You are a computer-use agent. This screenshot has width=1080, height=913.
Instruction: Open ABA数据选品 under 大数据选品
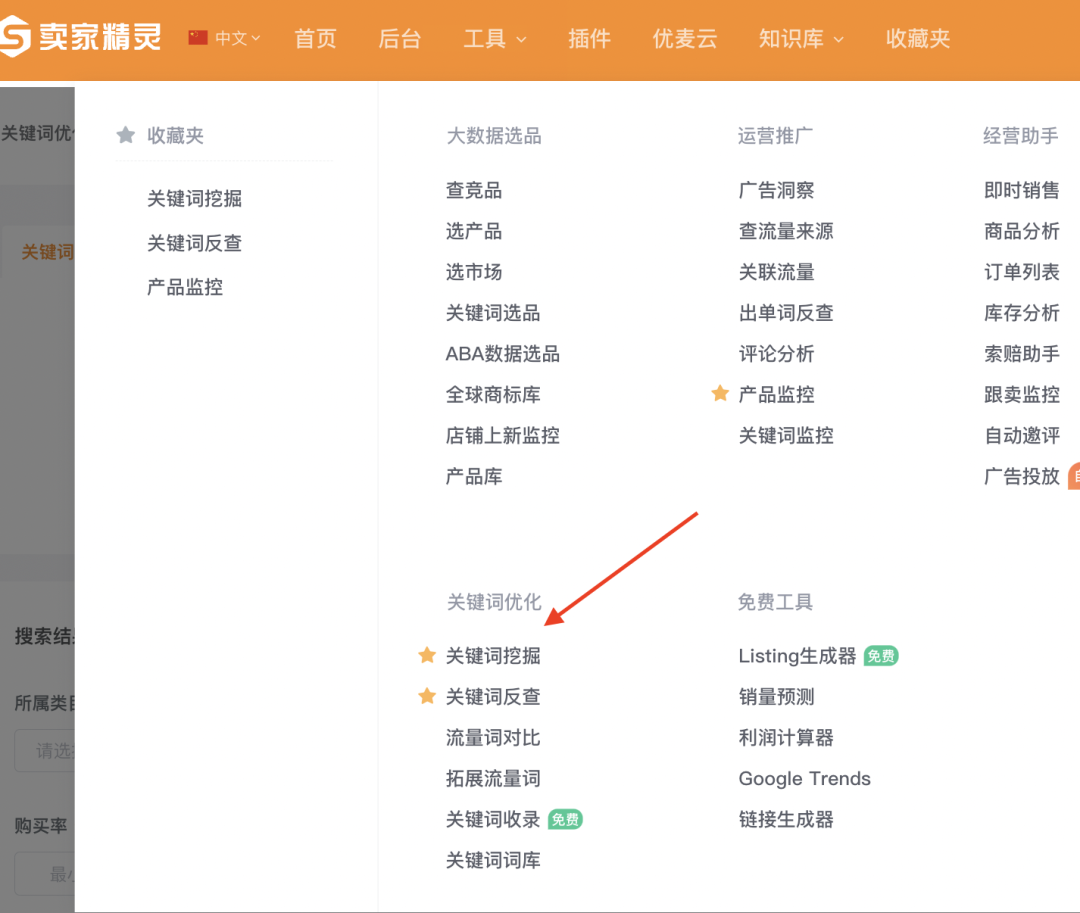tap(504, 353)
